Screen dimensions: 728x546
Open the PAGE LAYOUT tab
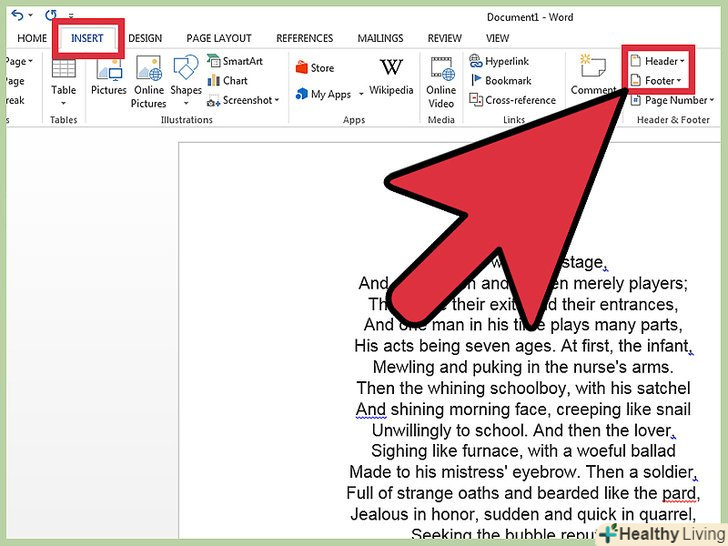pyautogui.click(x=219, y=38)
